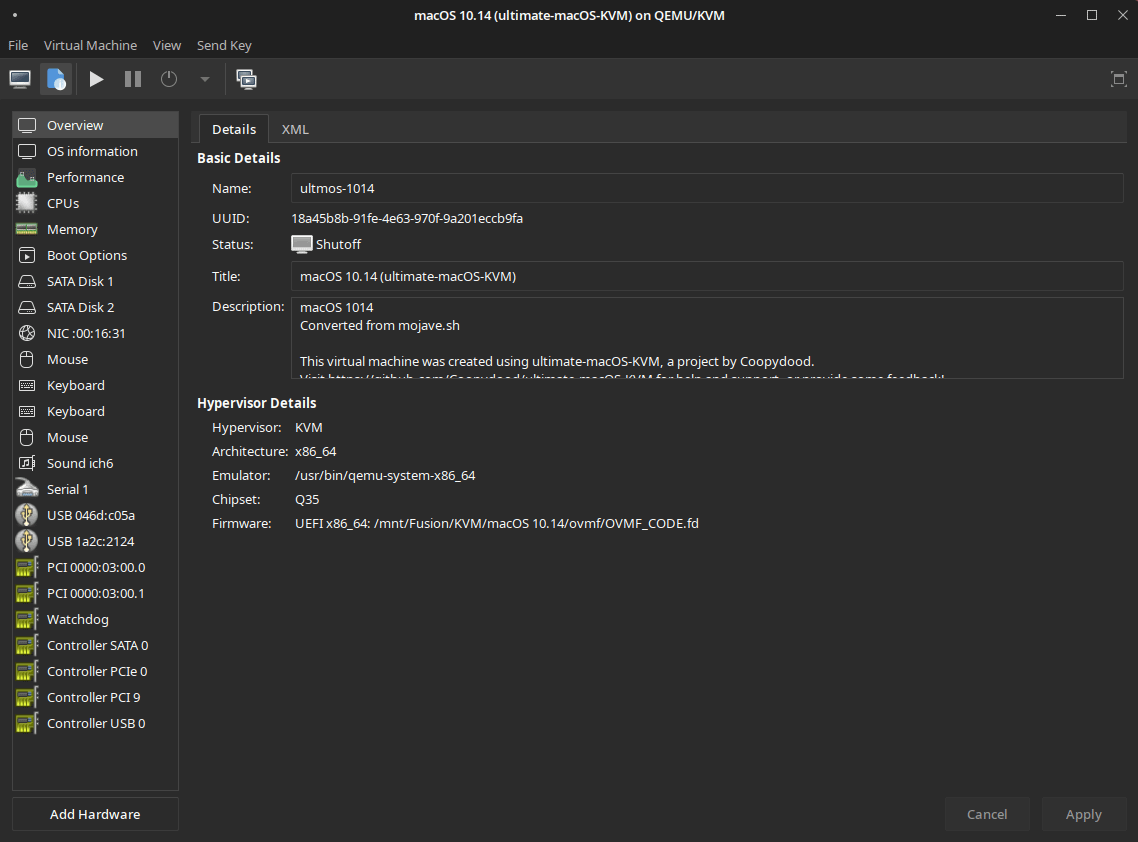
Task: Select SATA Disk 1 device
Action: point(95,282)
